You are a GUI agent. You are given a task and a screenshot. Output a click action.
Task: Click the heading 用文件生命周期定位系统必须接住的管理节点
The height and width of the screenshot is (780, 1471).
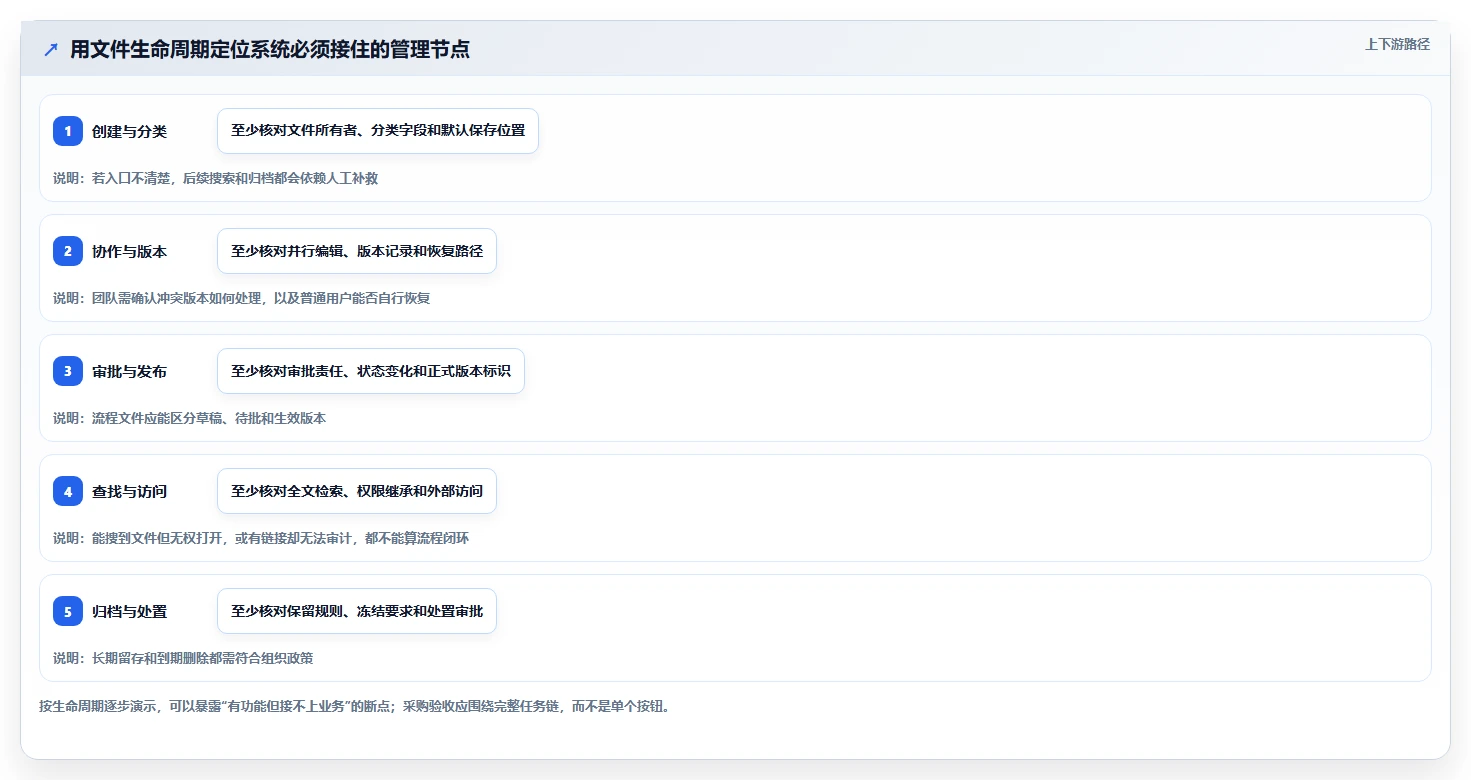[270, 50]
